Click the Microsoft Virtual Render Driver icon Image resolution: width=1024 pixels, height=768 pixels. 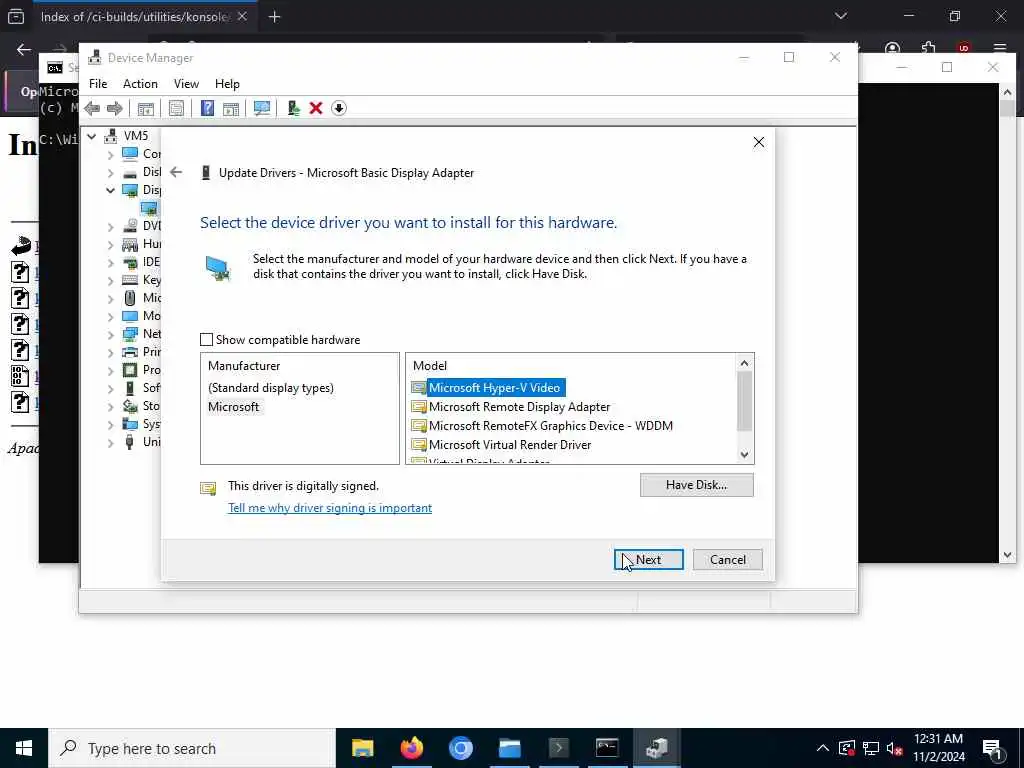tap(419, 445)
